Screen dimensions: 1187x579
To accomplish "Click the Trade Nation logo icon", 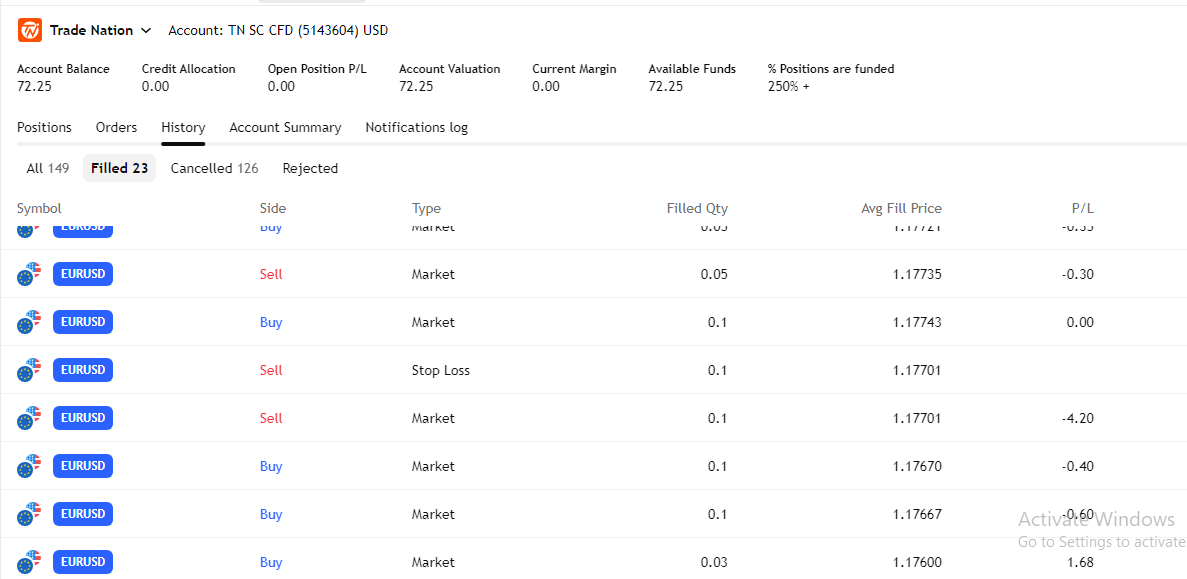I will pyautogui.click(x=30, y=30).
